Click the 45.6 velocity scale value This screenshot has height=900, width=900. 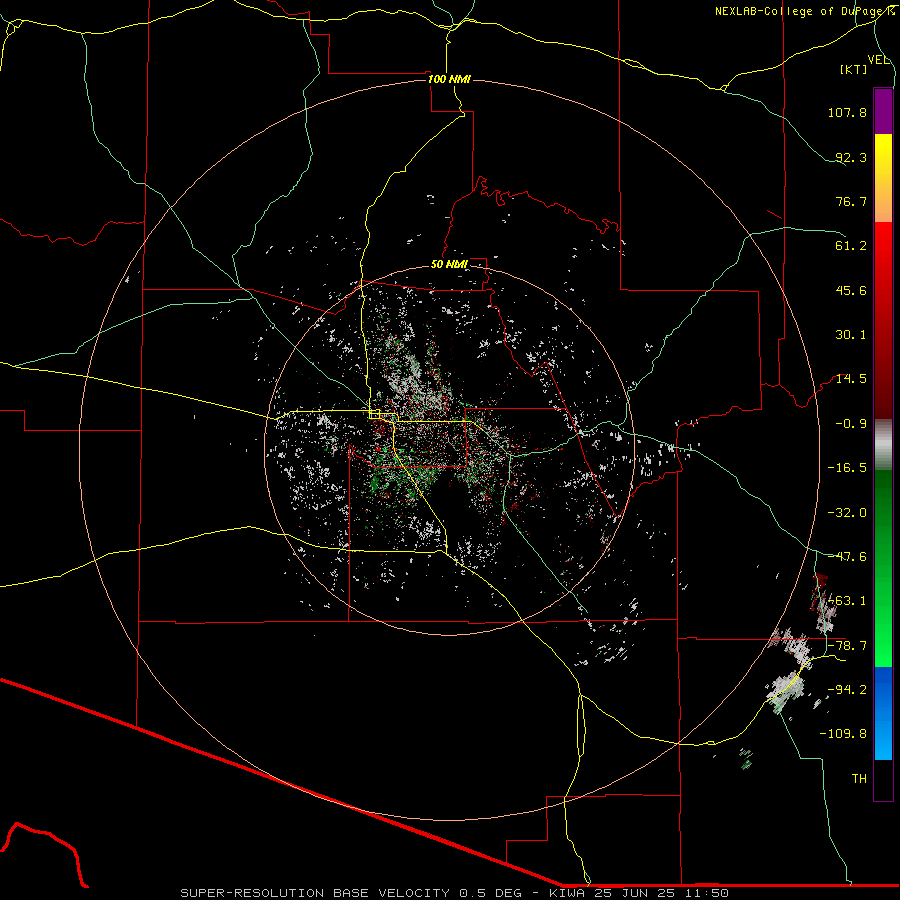pyautogui.click(x=851, y=290)
